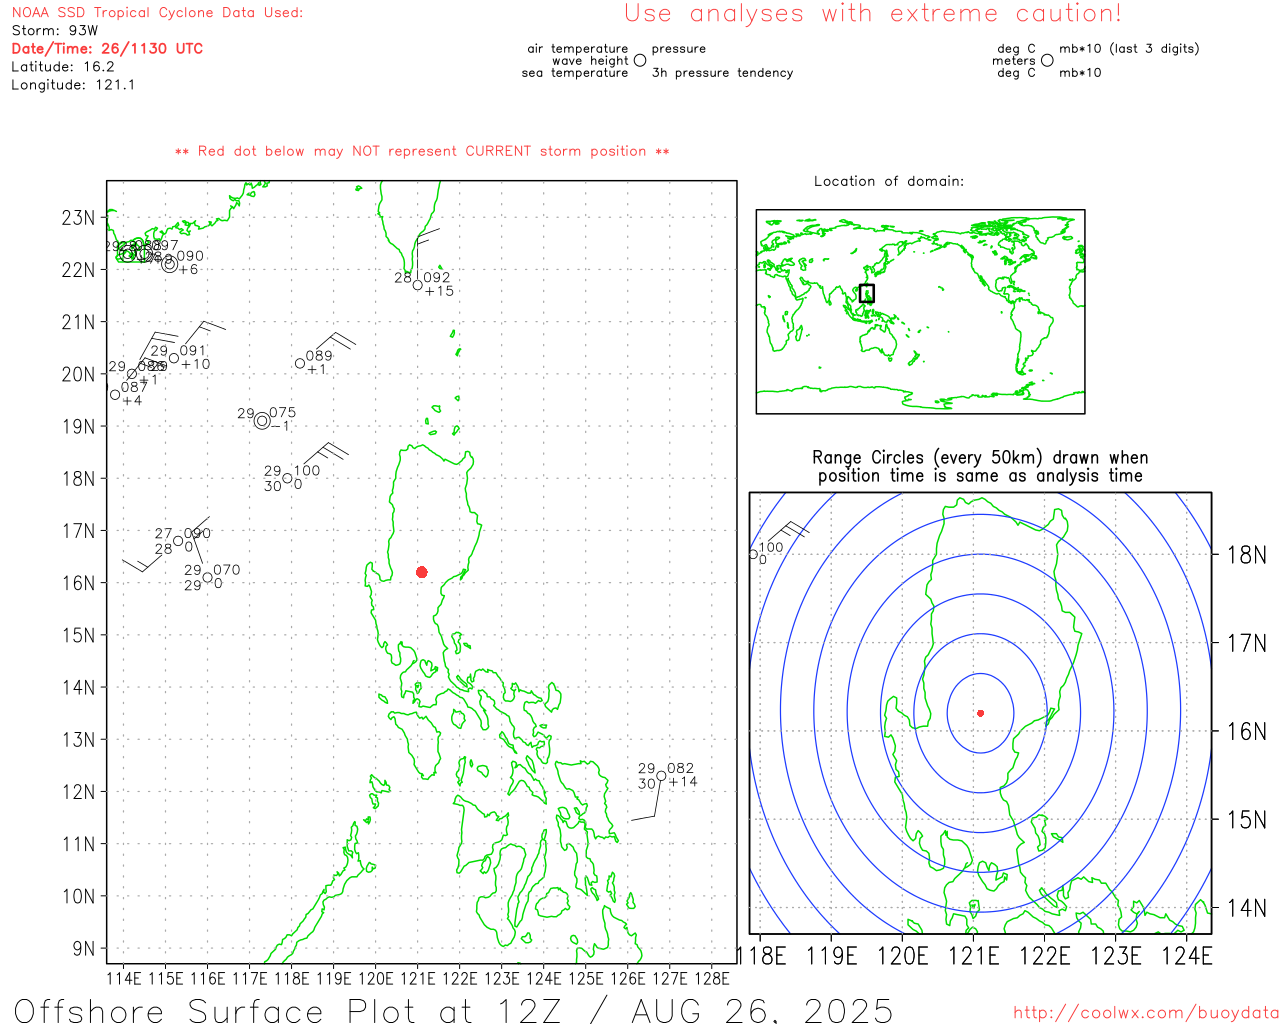This screenshot has width=1280, height=1024.
Task: Click the legend station circle beside 'wave height'
Action: (640, 60)
